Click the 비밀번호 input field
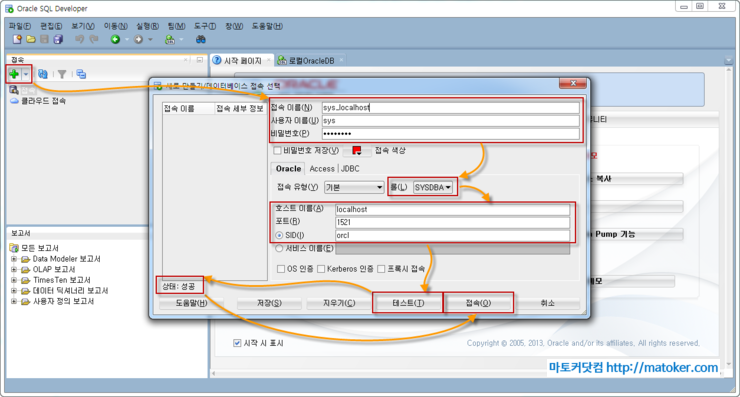 450,134
